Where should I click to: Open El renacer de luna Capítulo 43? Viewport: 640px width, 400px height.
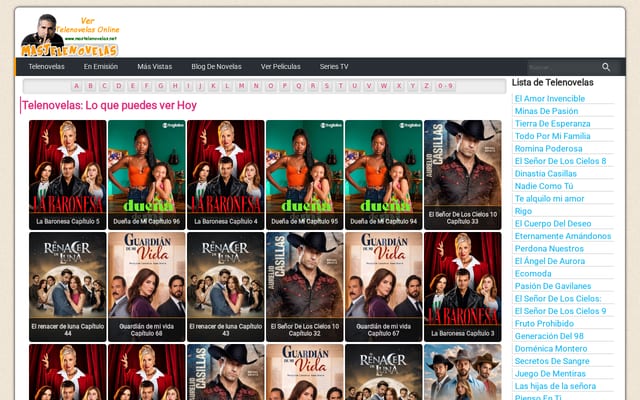tap(226, 287)
